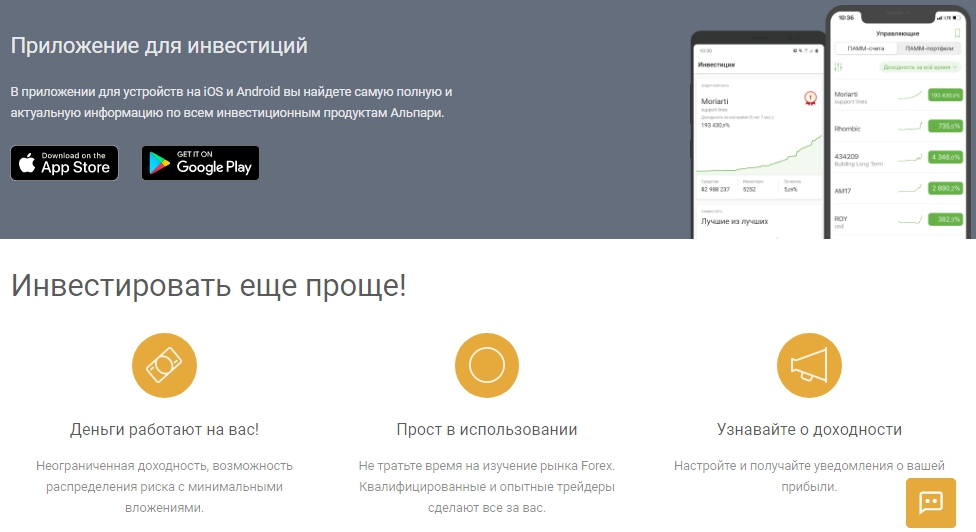Viewport: 976px width, 532px height.
Task: Open the Get it on Google Play badge
Action: (200, 163)
